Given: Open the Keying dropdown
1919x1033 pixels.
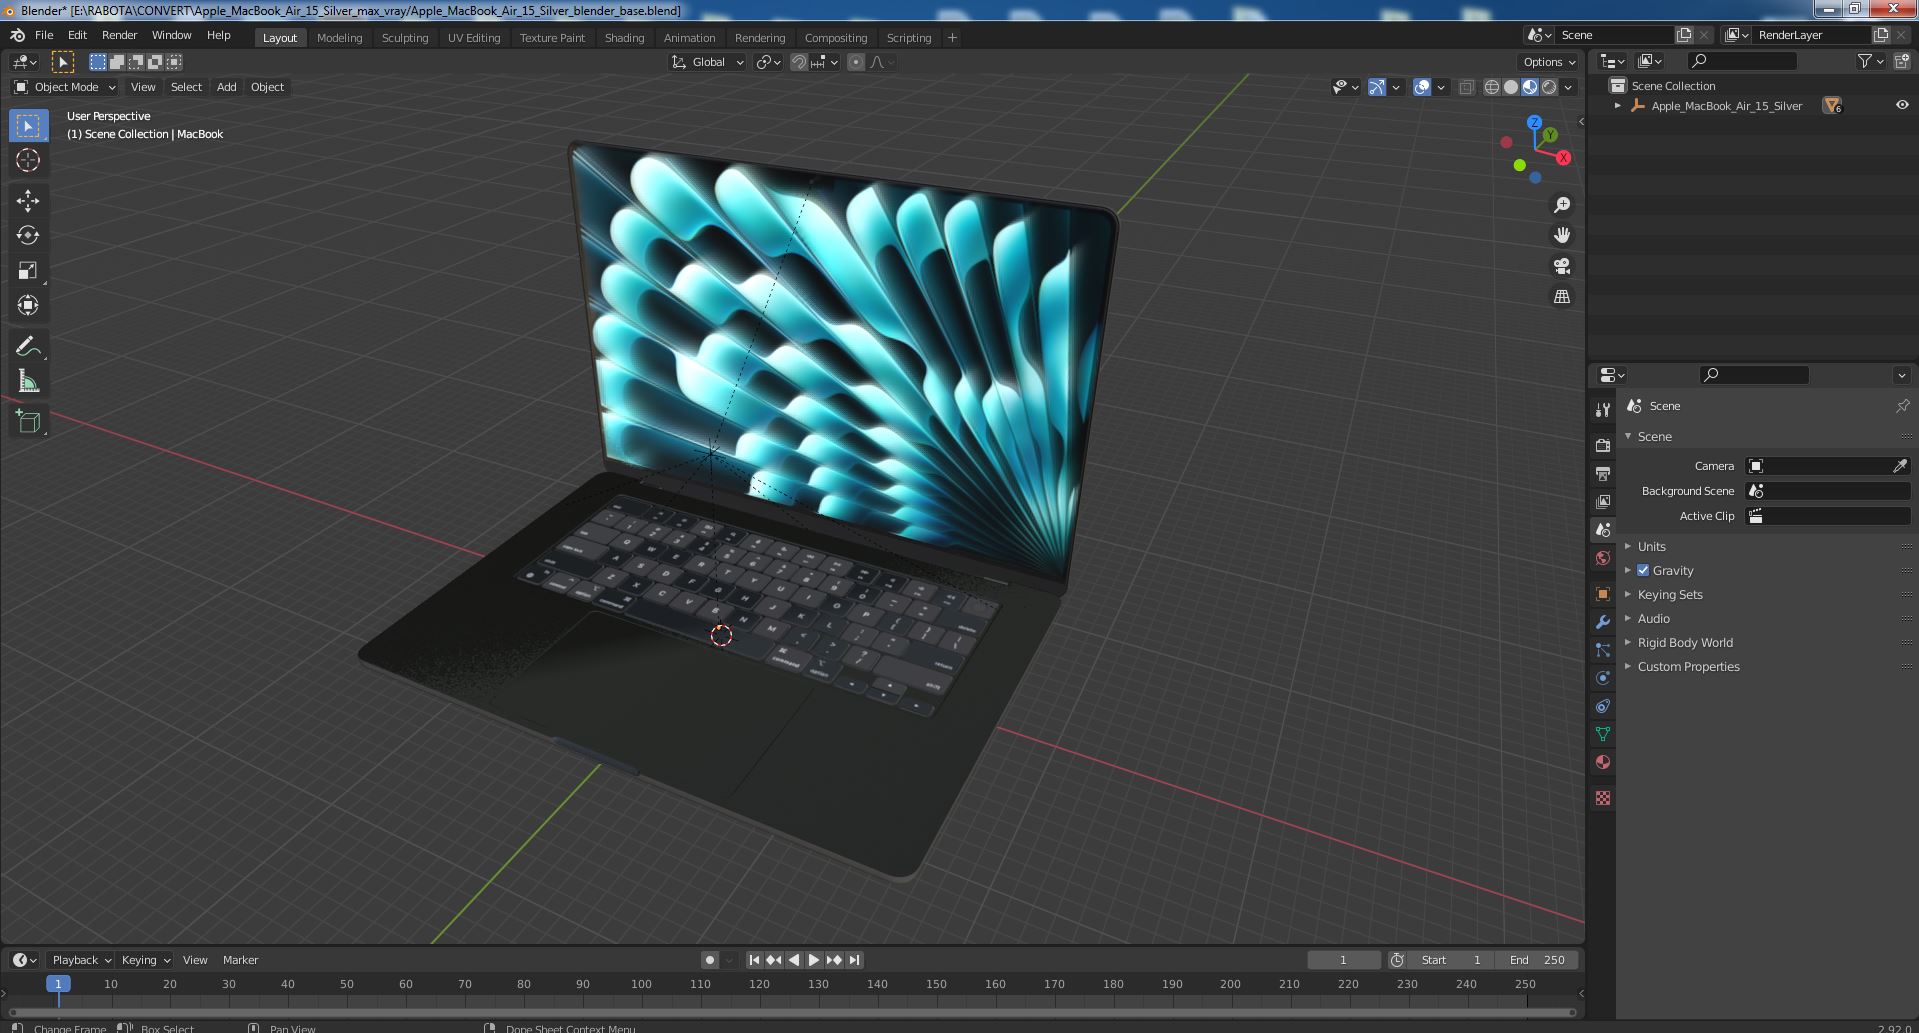Looking at the screenshot, I should (145, 960).
